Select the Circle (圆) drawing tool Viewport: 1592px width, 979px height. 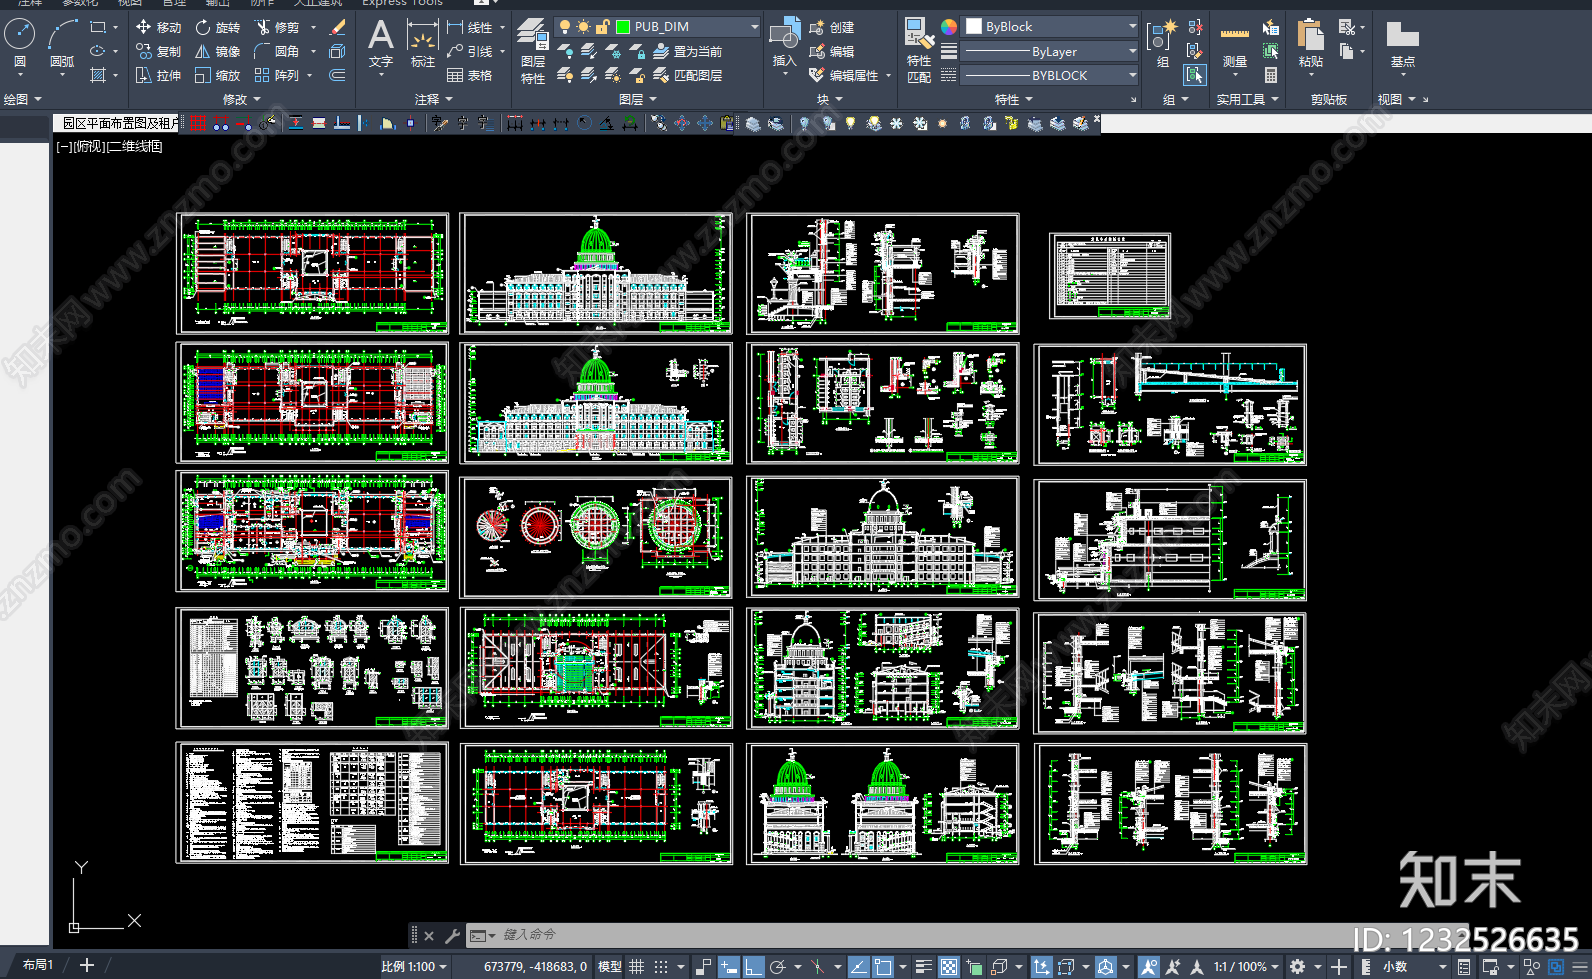pos(20,44)
